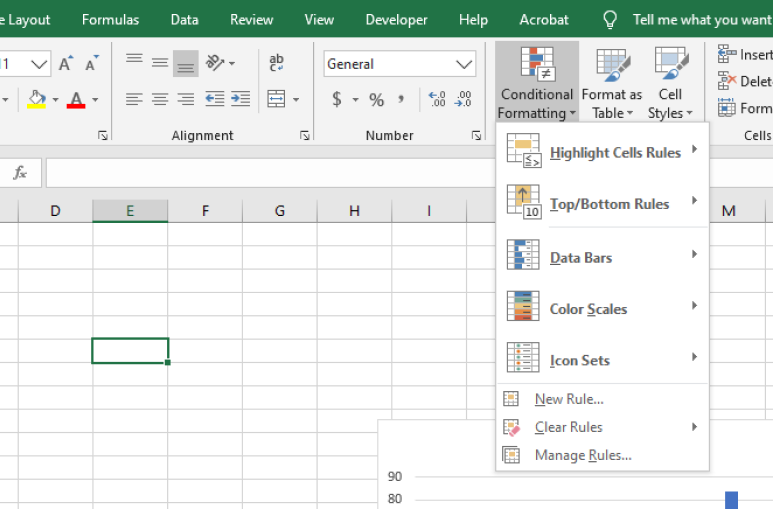Toggle Wrap Text button

click(276, 63)
